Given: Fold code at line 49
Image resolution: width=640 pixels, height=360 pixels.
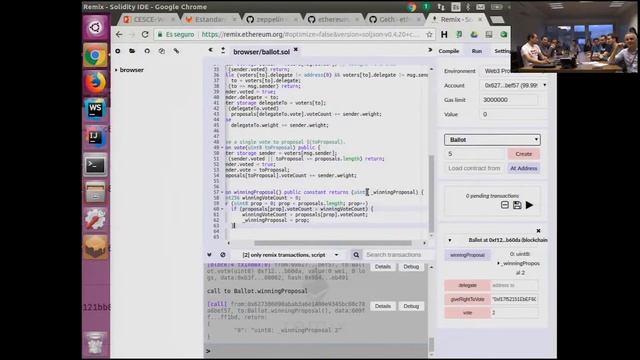Looking at the screenshot, I should tap(222, 147).
